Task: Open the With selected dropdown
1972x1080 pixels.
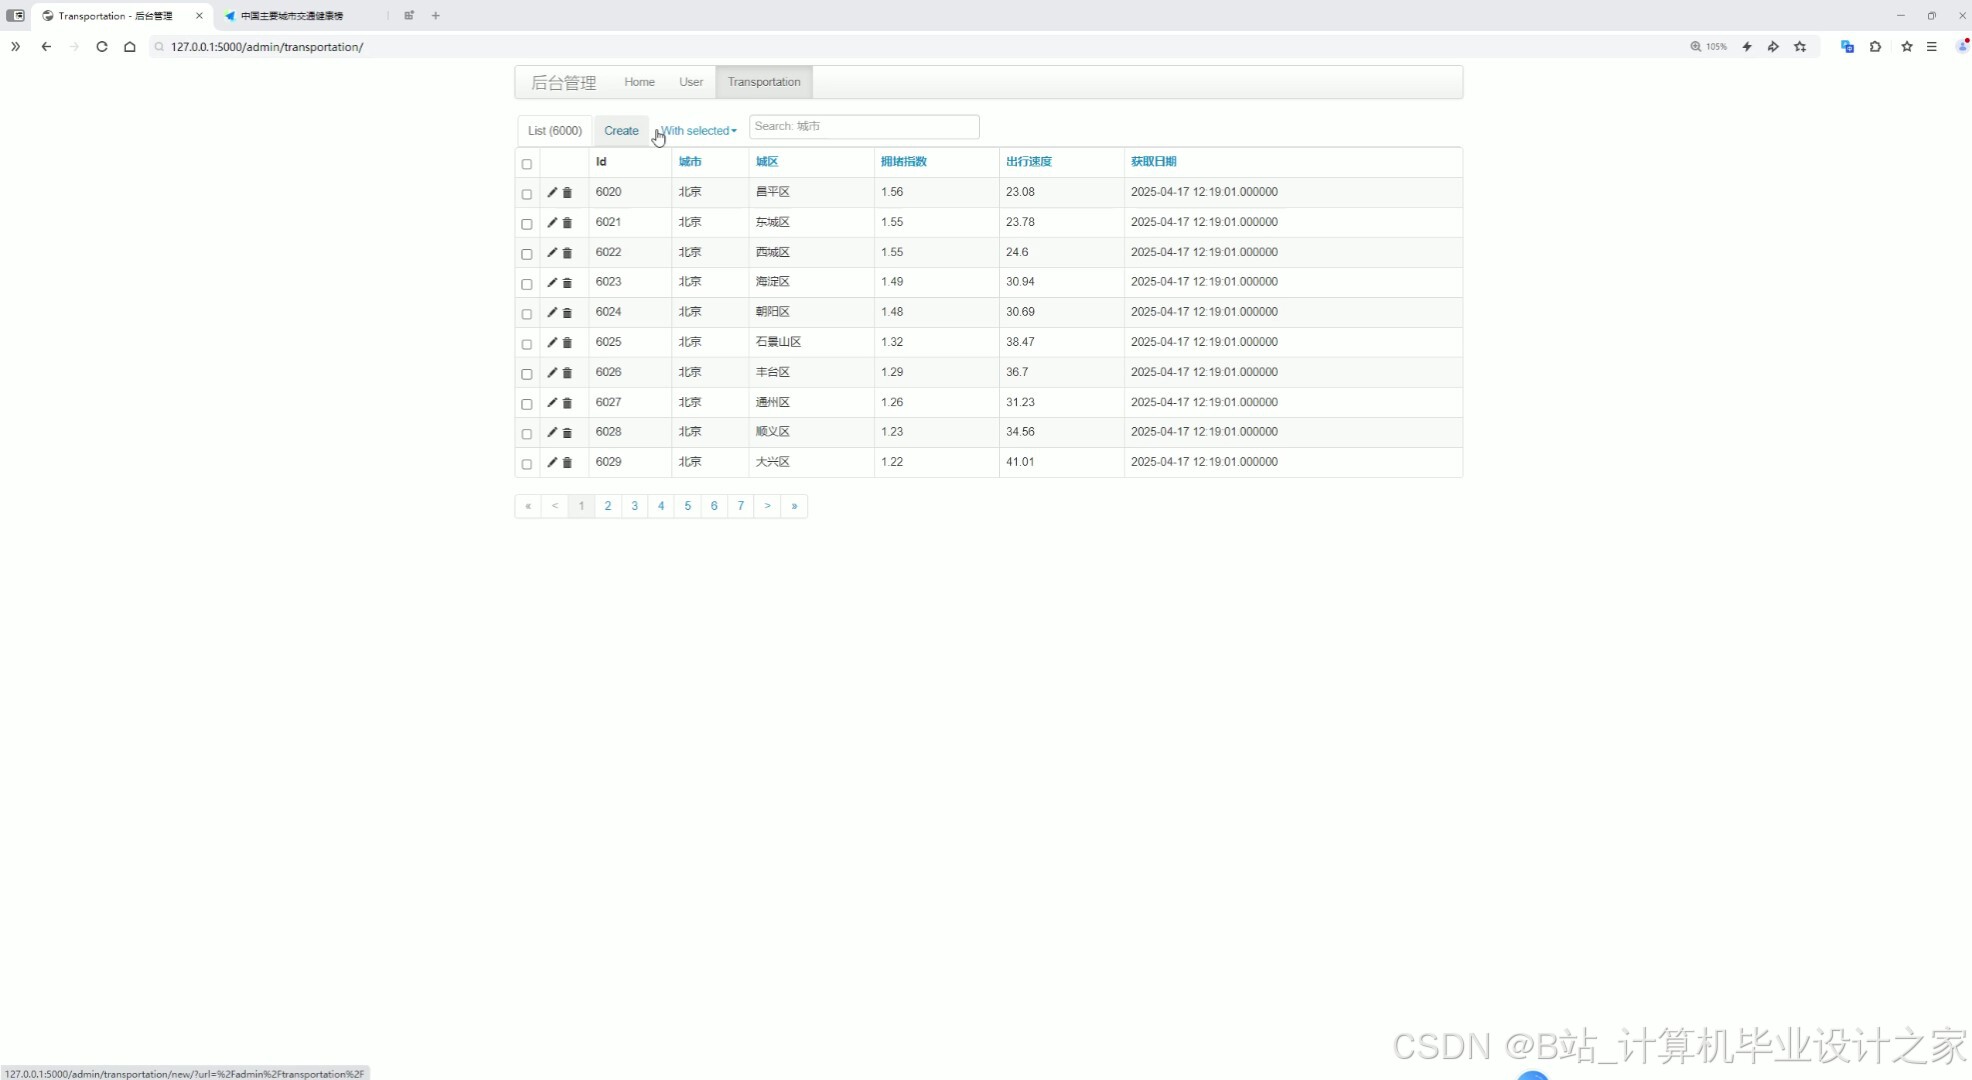Action: (x=698, y=131)
